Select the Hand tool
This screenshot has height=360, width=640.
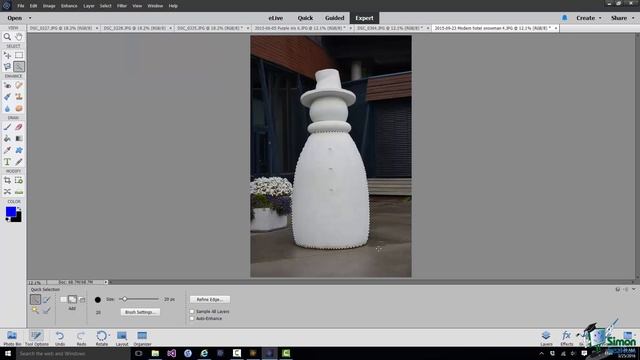(x=19, y=37)
